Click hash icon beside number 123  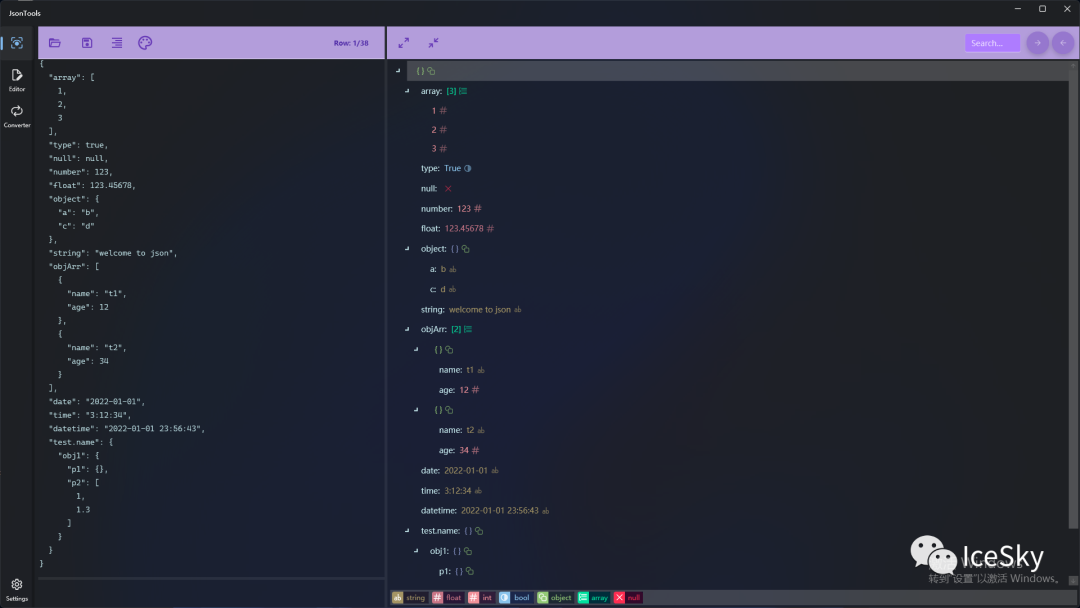pyautogui.click(x=477, y=209)
